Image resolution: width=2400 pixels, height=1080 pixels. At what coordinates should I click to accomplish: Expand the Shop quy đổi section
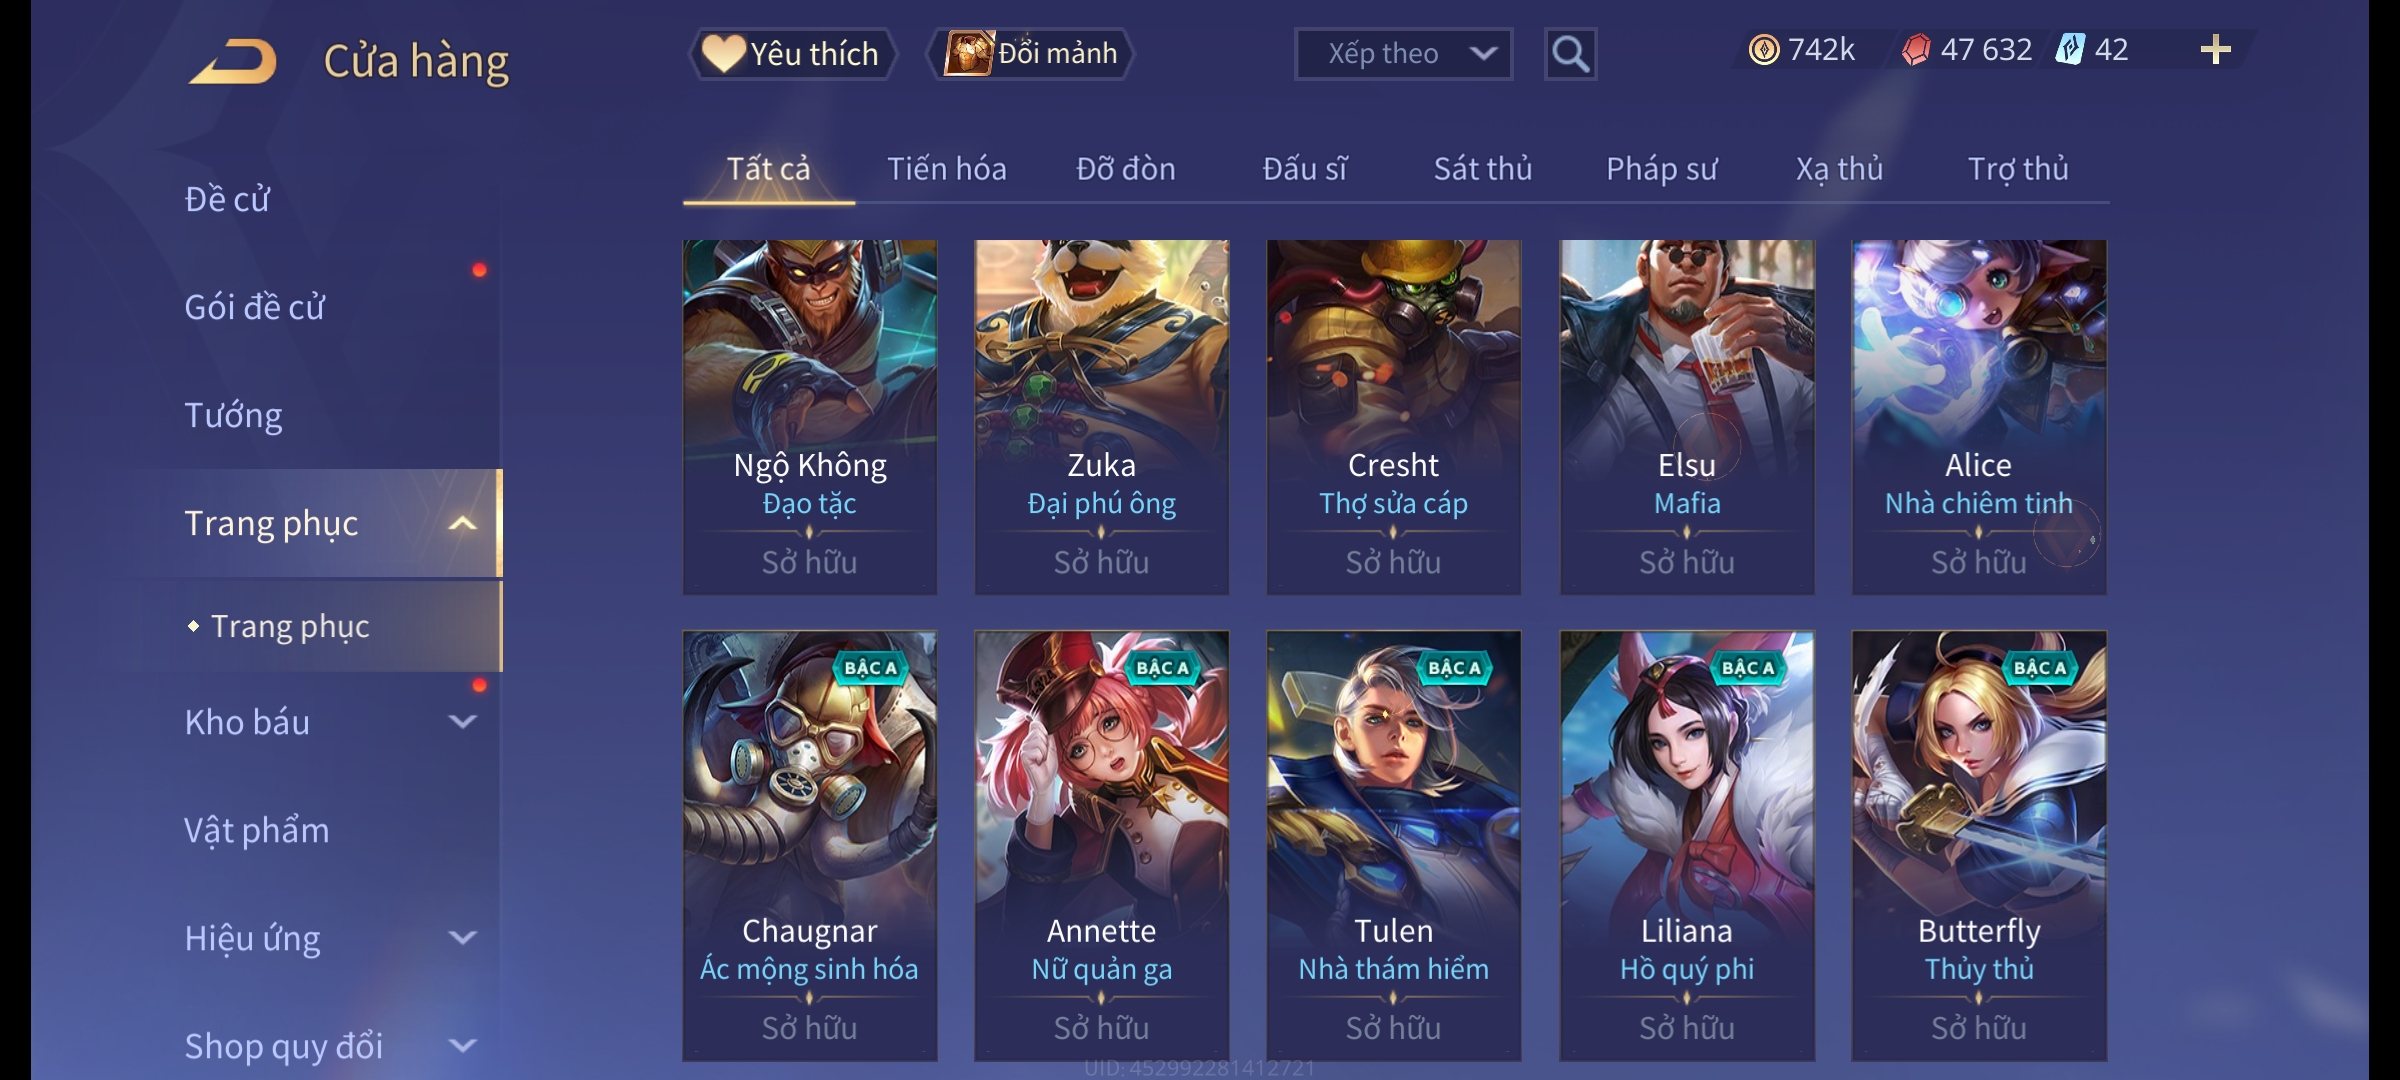[463, 1046]
